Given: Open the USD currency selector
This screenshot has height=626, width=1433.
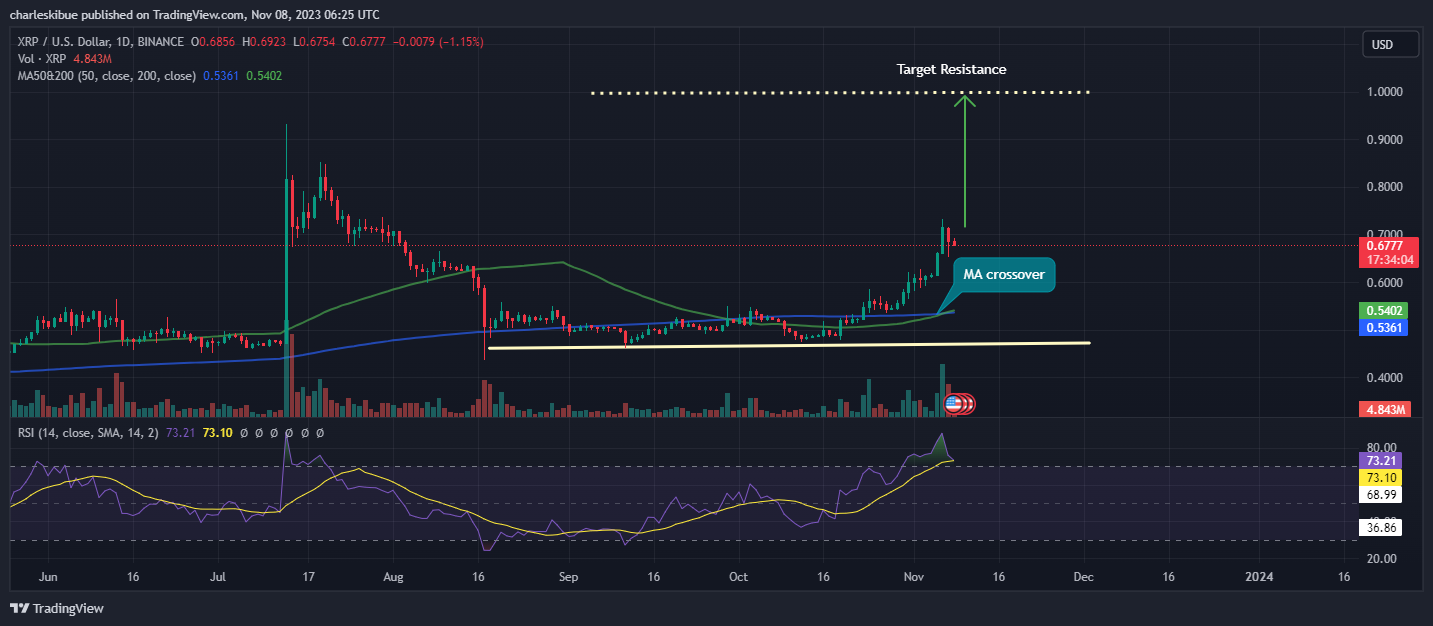Looking at the screenshot, I should pos(1390,45).
